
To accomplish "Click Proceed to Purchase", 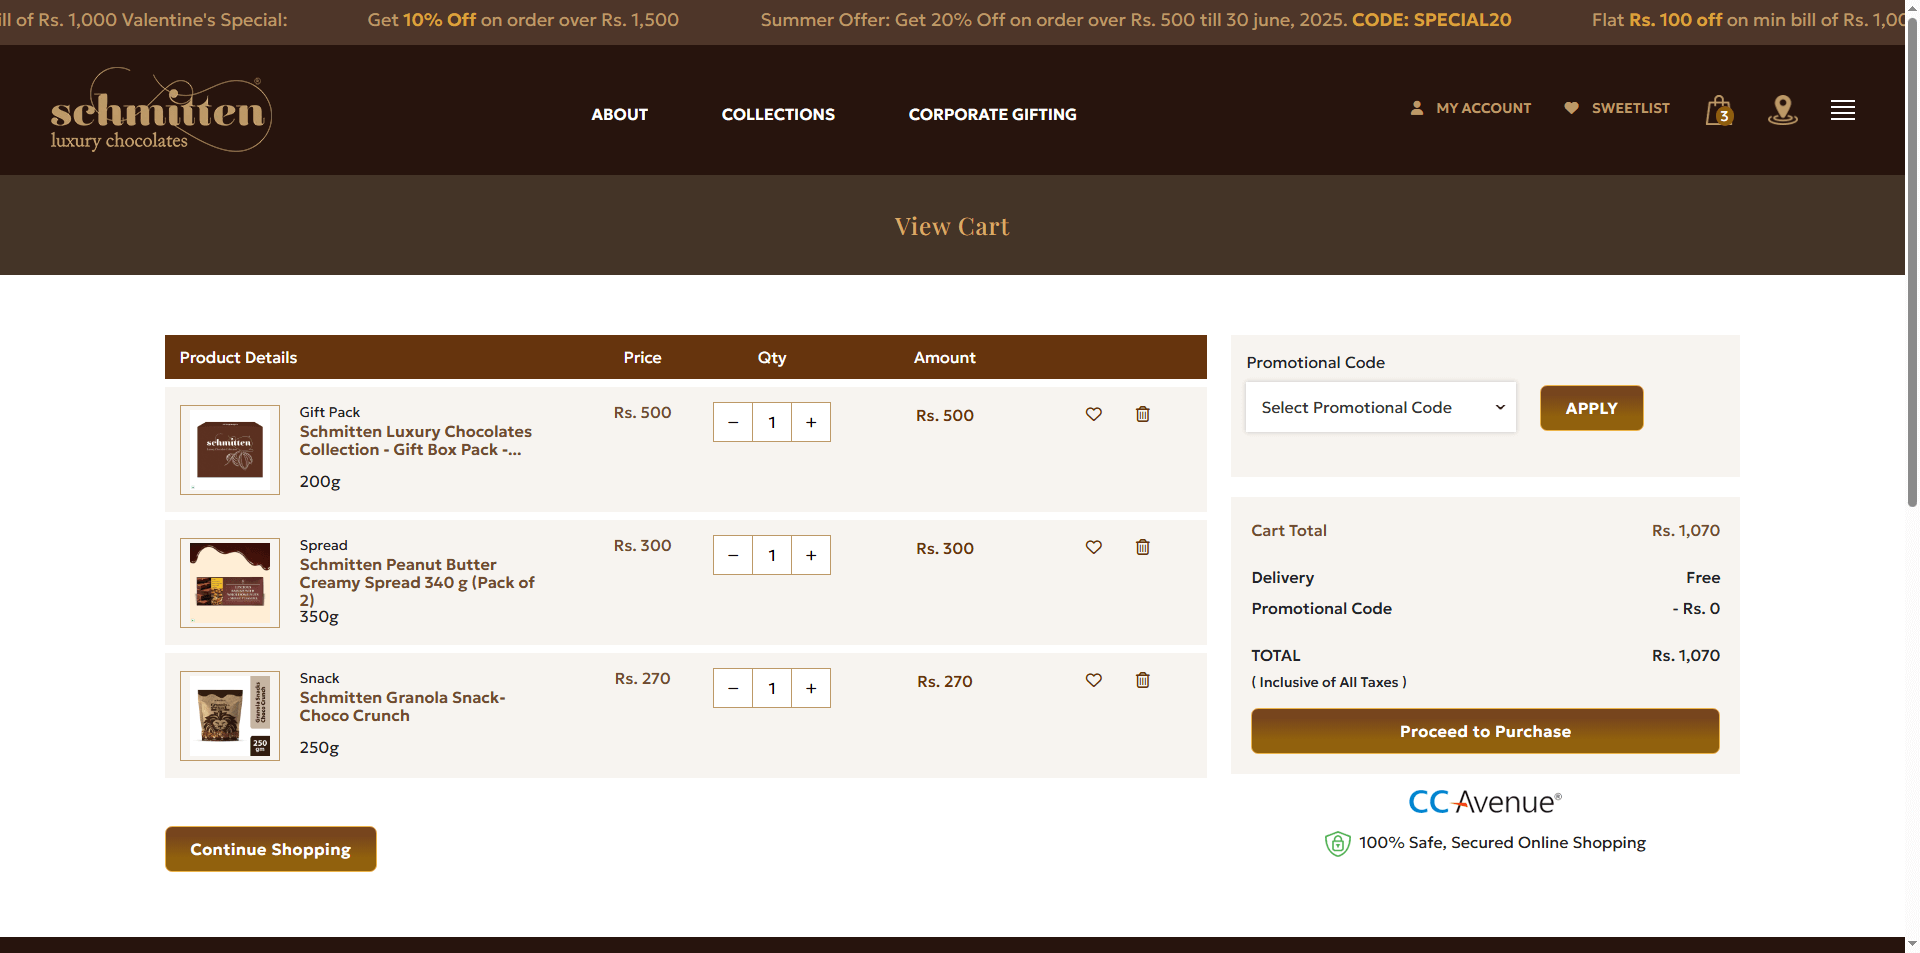I will [1484, 731].
